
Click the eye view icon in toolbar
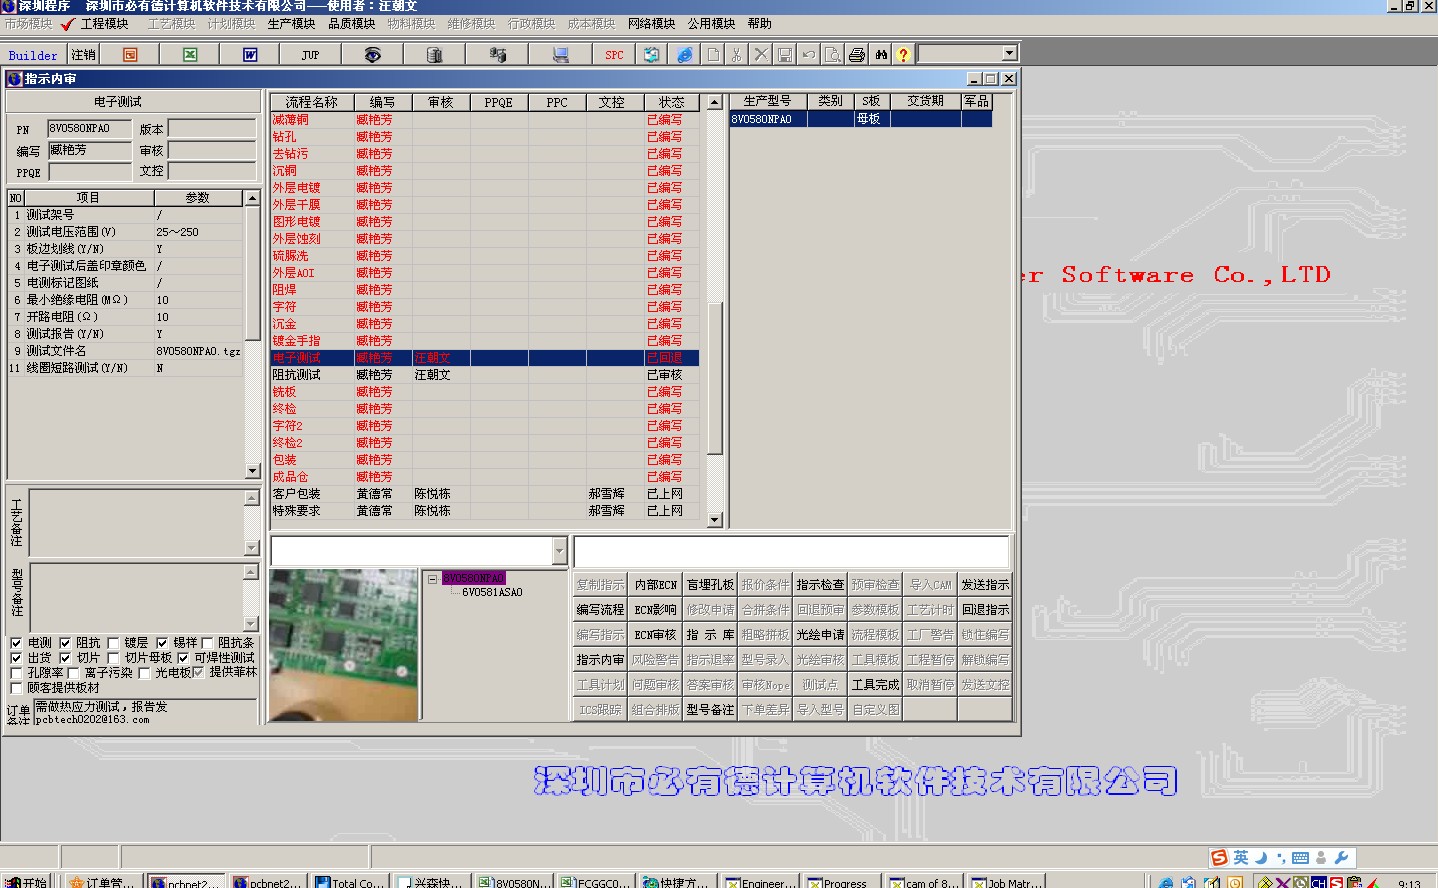click(x=372, y=55)
